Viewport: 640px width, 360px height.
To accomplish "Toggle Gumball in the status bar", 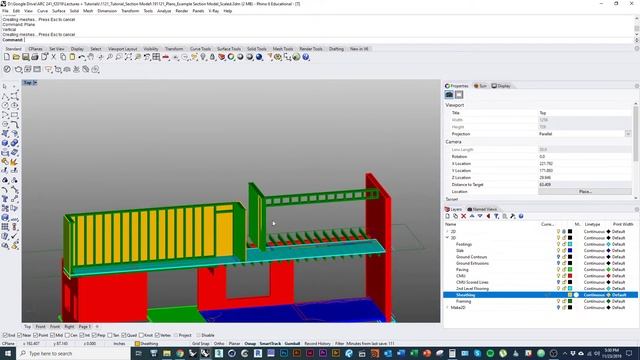I will pos(292,344).
